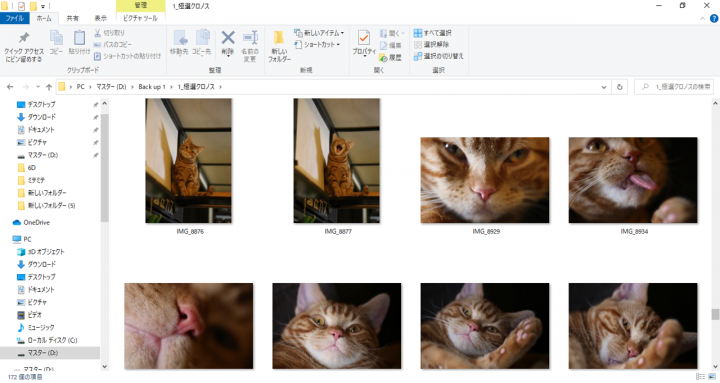
Task: Select the Cut (切り取り) scissors command
Action: (109, 33)
